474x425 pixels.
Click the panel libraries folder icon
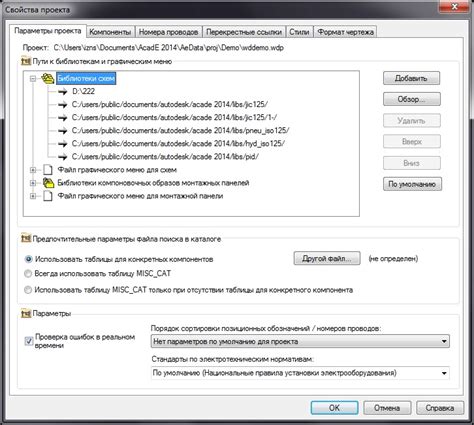[48, 183]
